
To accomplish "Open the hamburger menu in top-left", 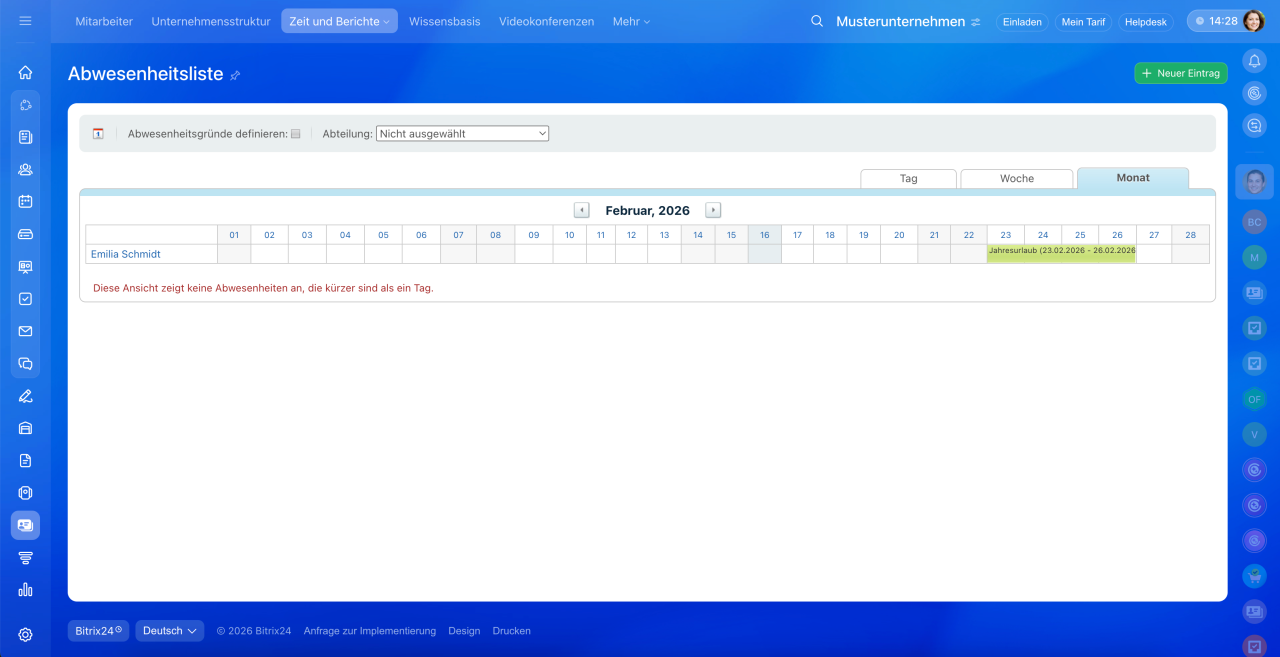I will tap(25, 21).
